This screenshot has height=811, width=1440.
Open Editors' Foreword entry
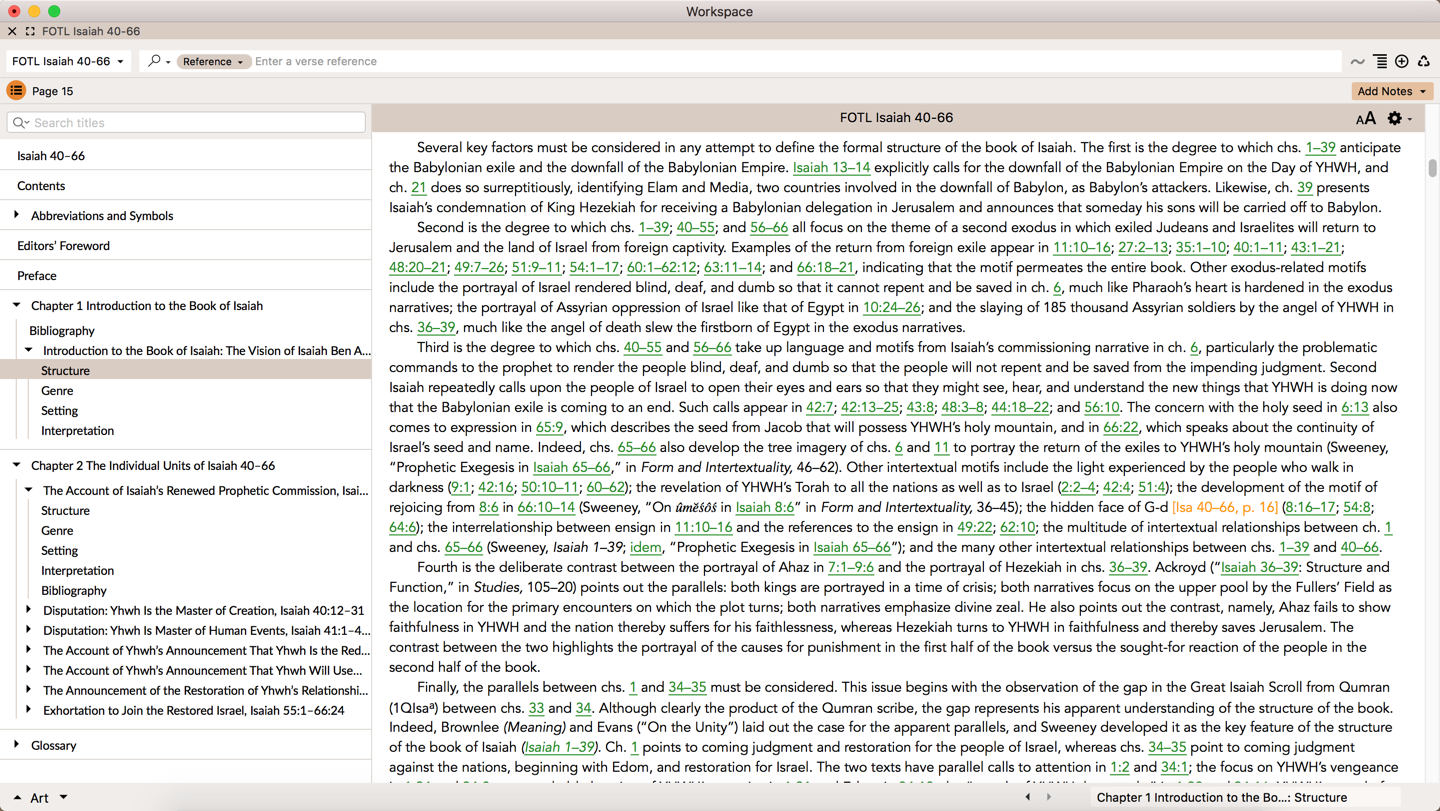point(63,246)
